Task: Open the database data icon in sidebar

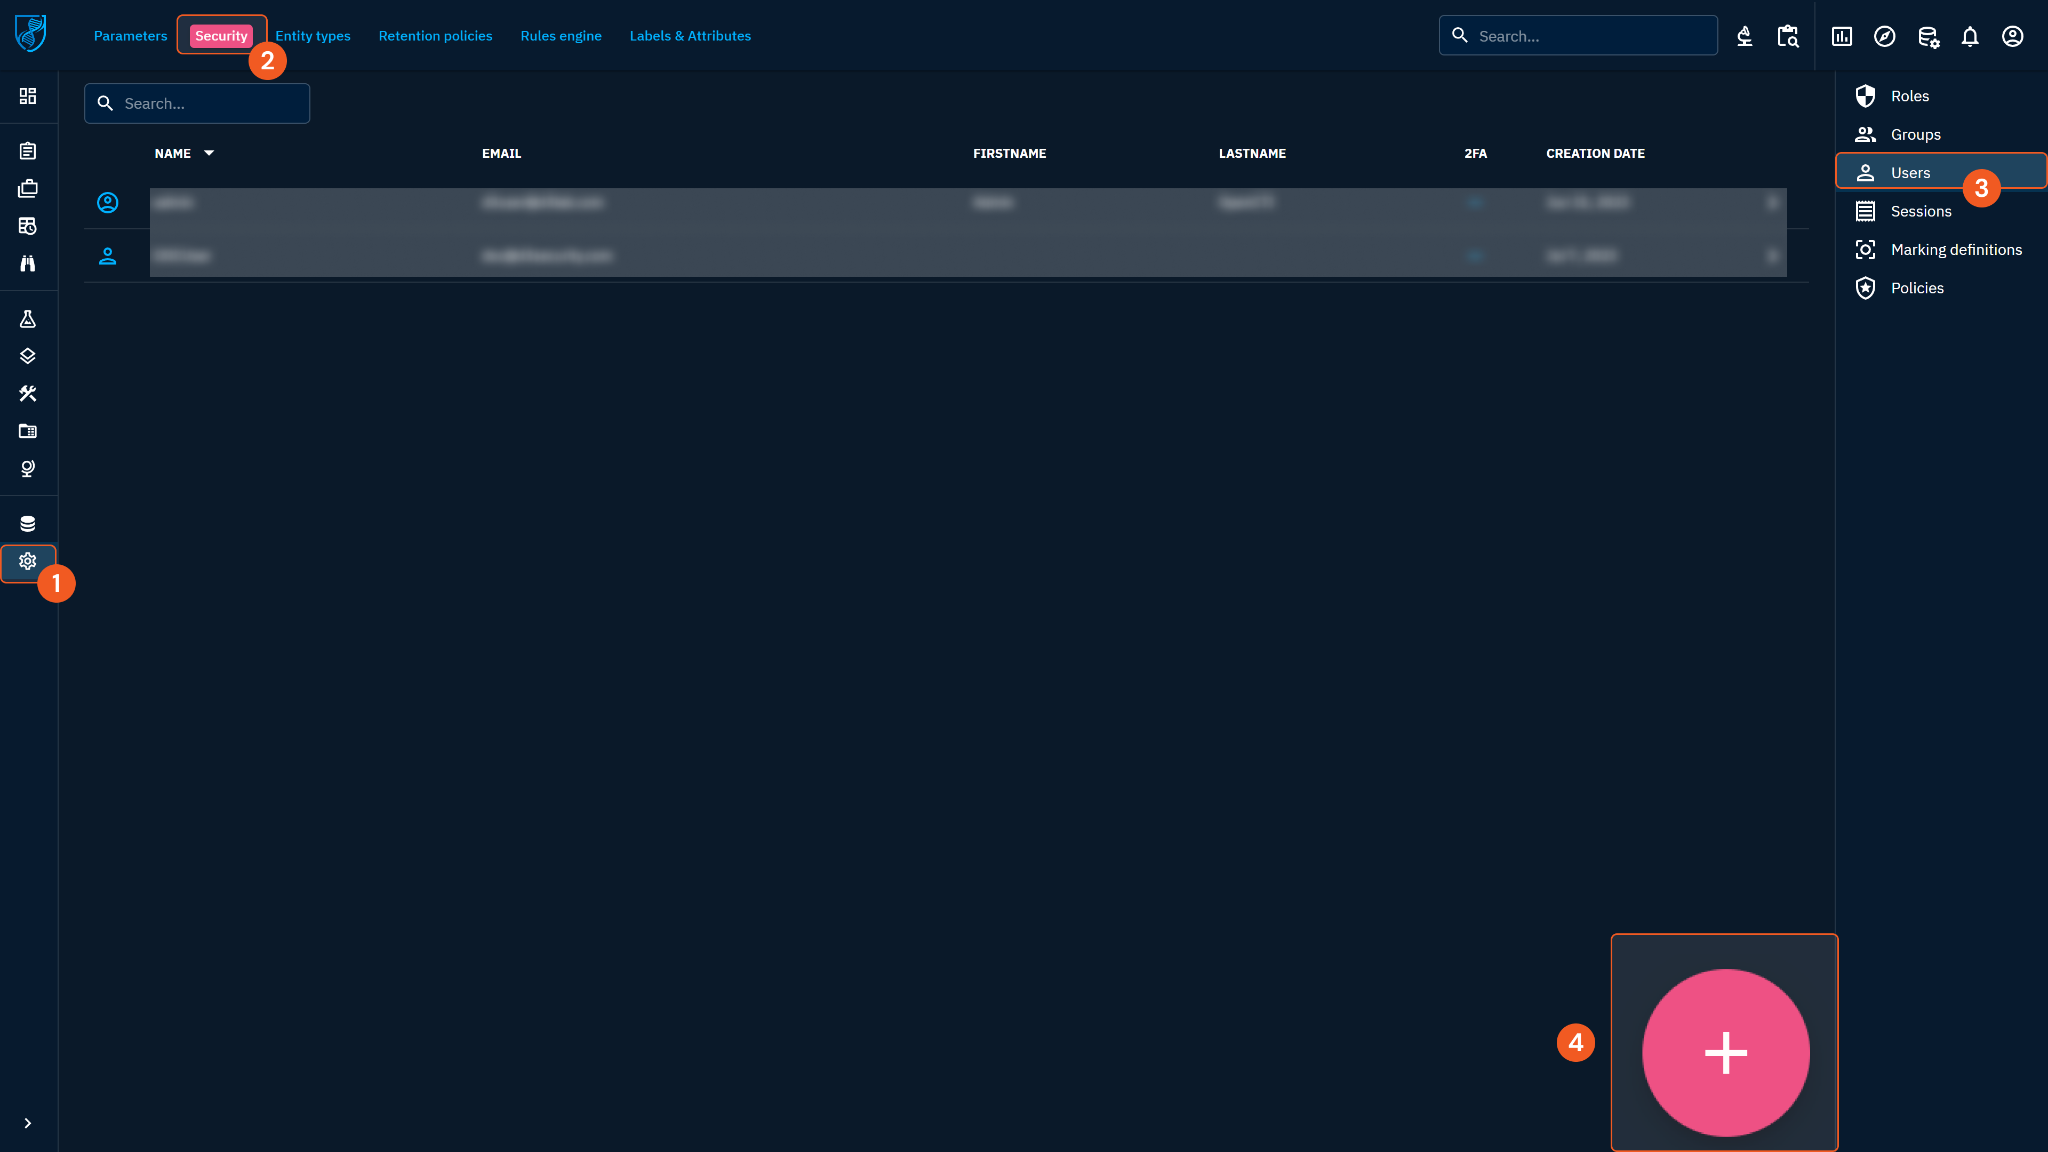Action: coord(28,523)
